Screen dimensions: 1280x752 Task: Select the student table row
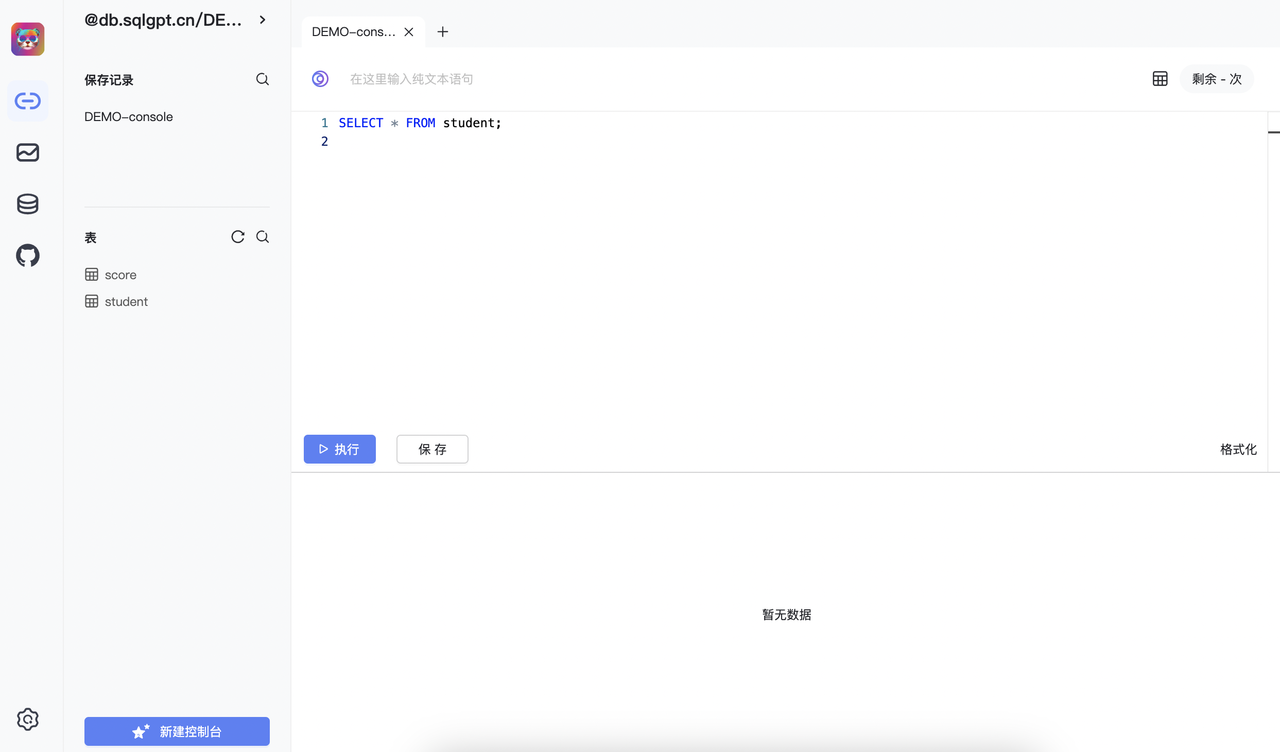pyautogui.click(x=177, y=301)
